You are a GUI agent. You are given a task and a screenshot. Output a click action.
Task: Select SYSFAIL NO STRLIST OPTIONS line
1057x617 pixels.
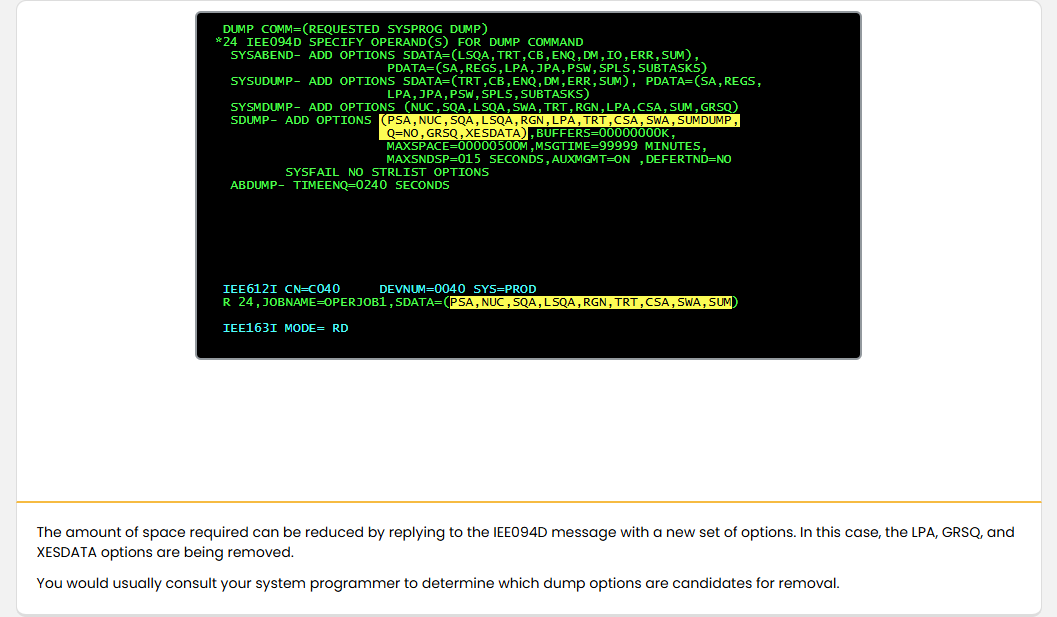pyautogui.click(x=387, y=172)
